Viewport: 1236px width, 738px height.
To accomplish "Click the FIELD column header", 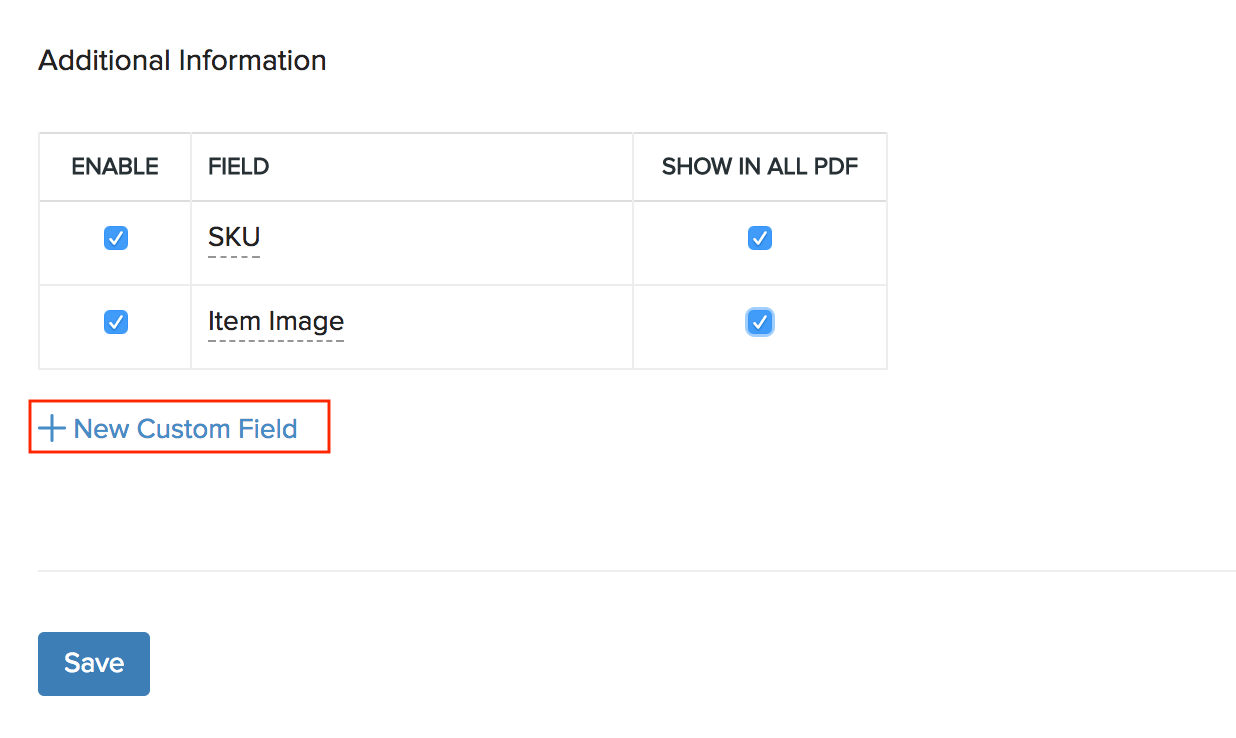I will [x=238, y=167].
